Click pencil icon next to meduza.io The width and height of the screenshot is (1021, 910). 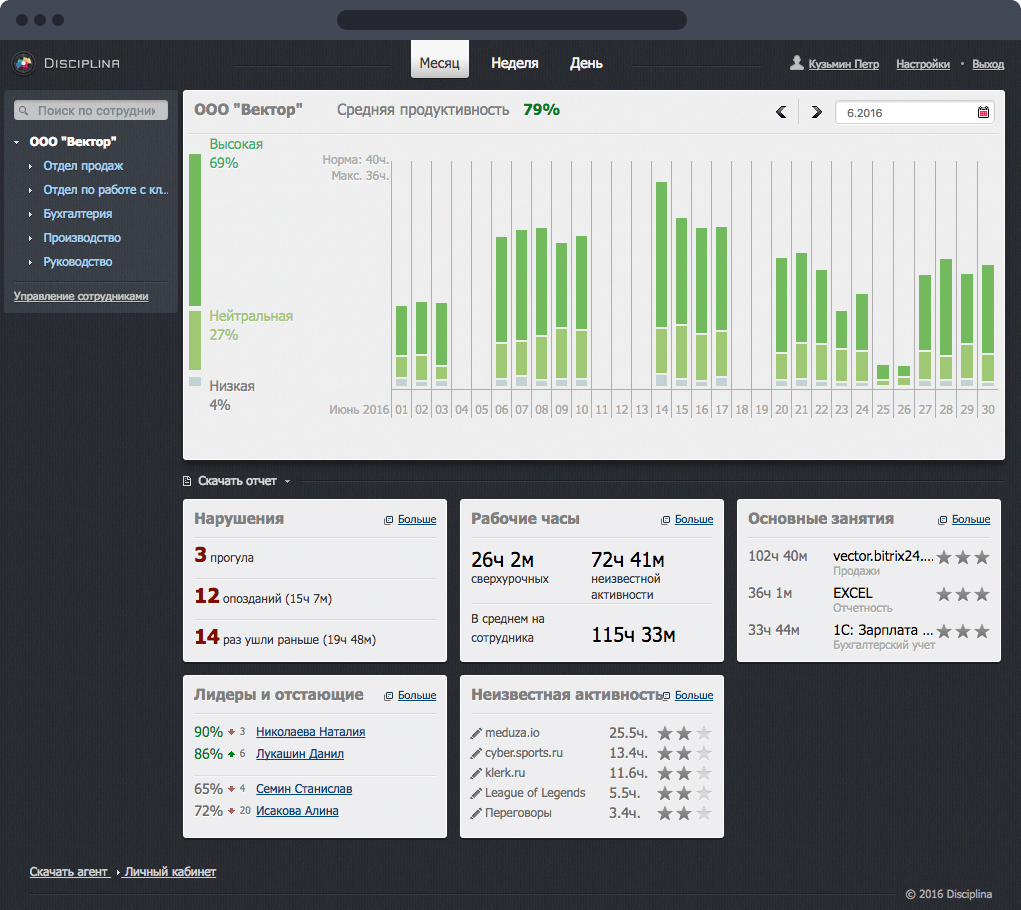point(476,733)
